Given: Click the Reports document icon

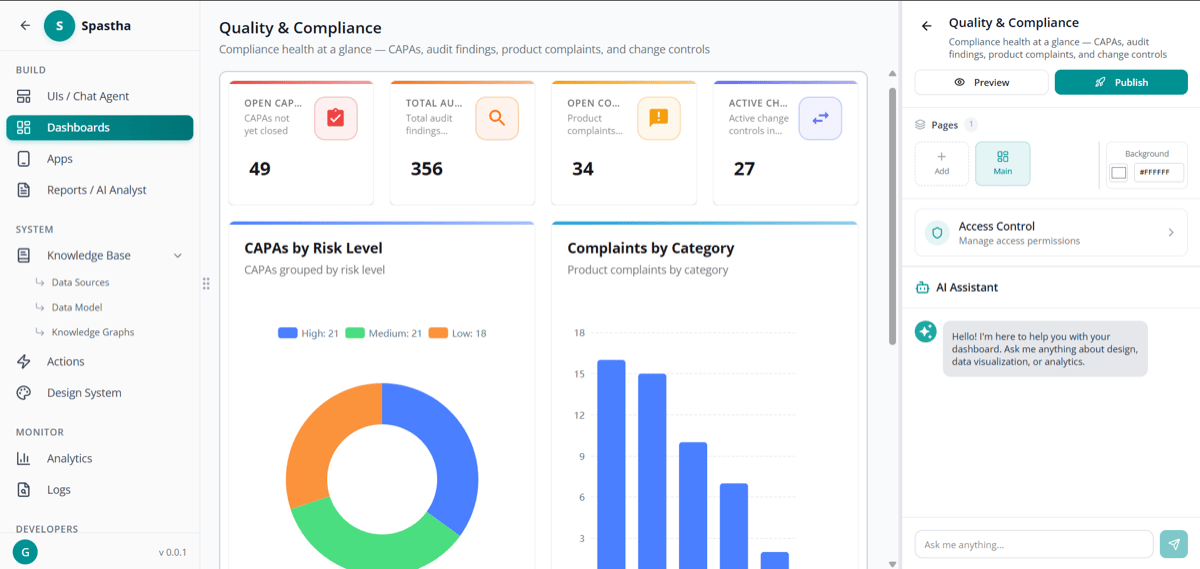Looking at the screenshot, I should click(x=24, y=190).
